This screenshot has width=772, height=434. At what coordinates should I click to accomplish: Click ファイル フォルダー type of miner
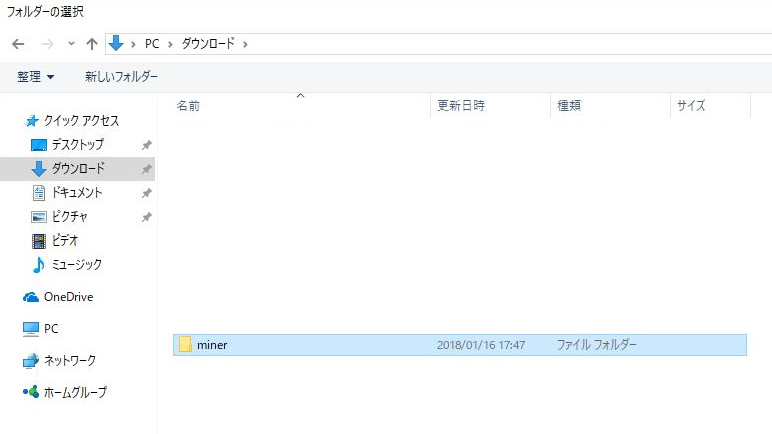coord(597,345)
